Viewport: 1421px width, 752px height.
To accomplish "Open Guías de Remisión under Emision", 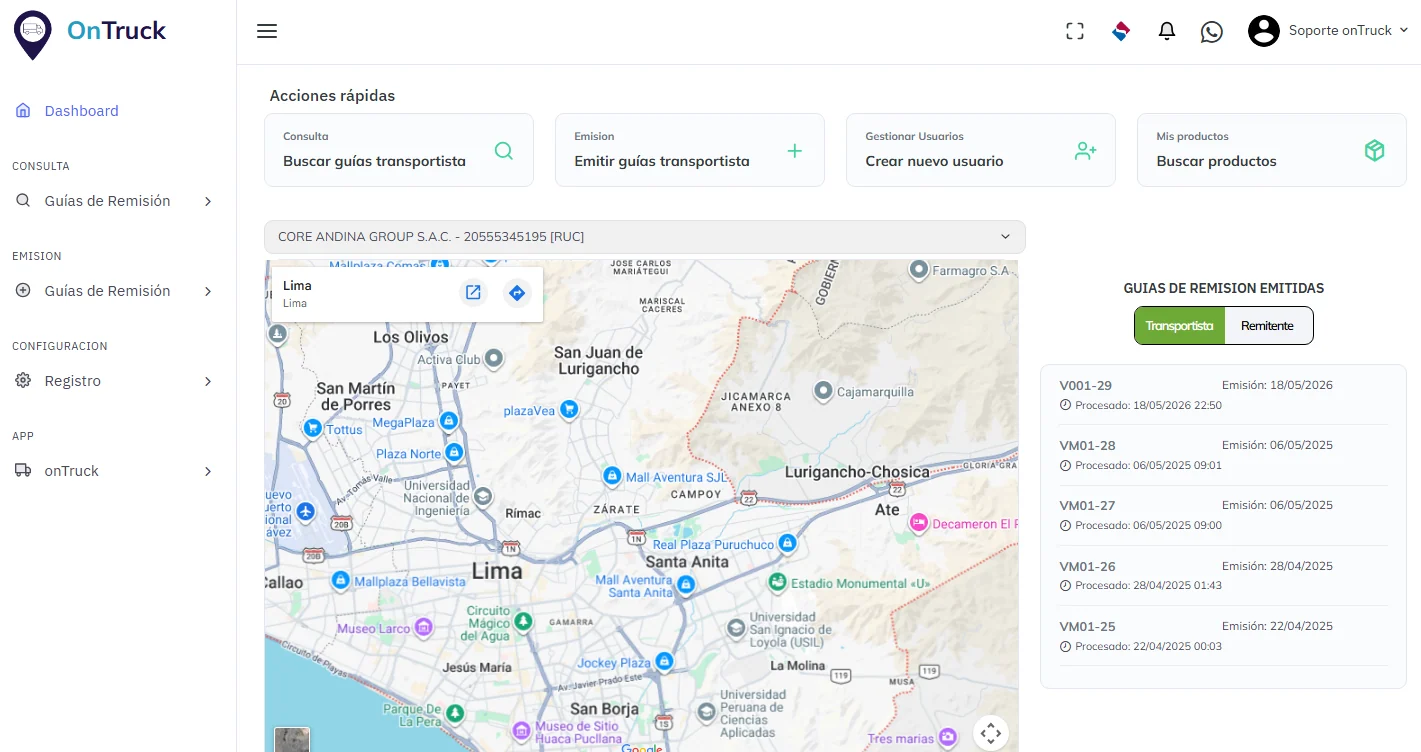I will coord(107,291).
